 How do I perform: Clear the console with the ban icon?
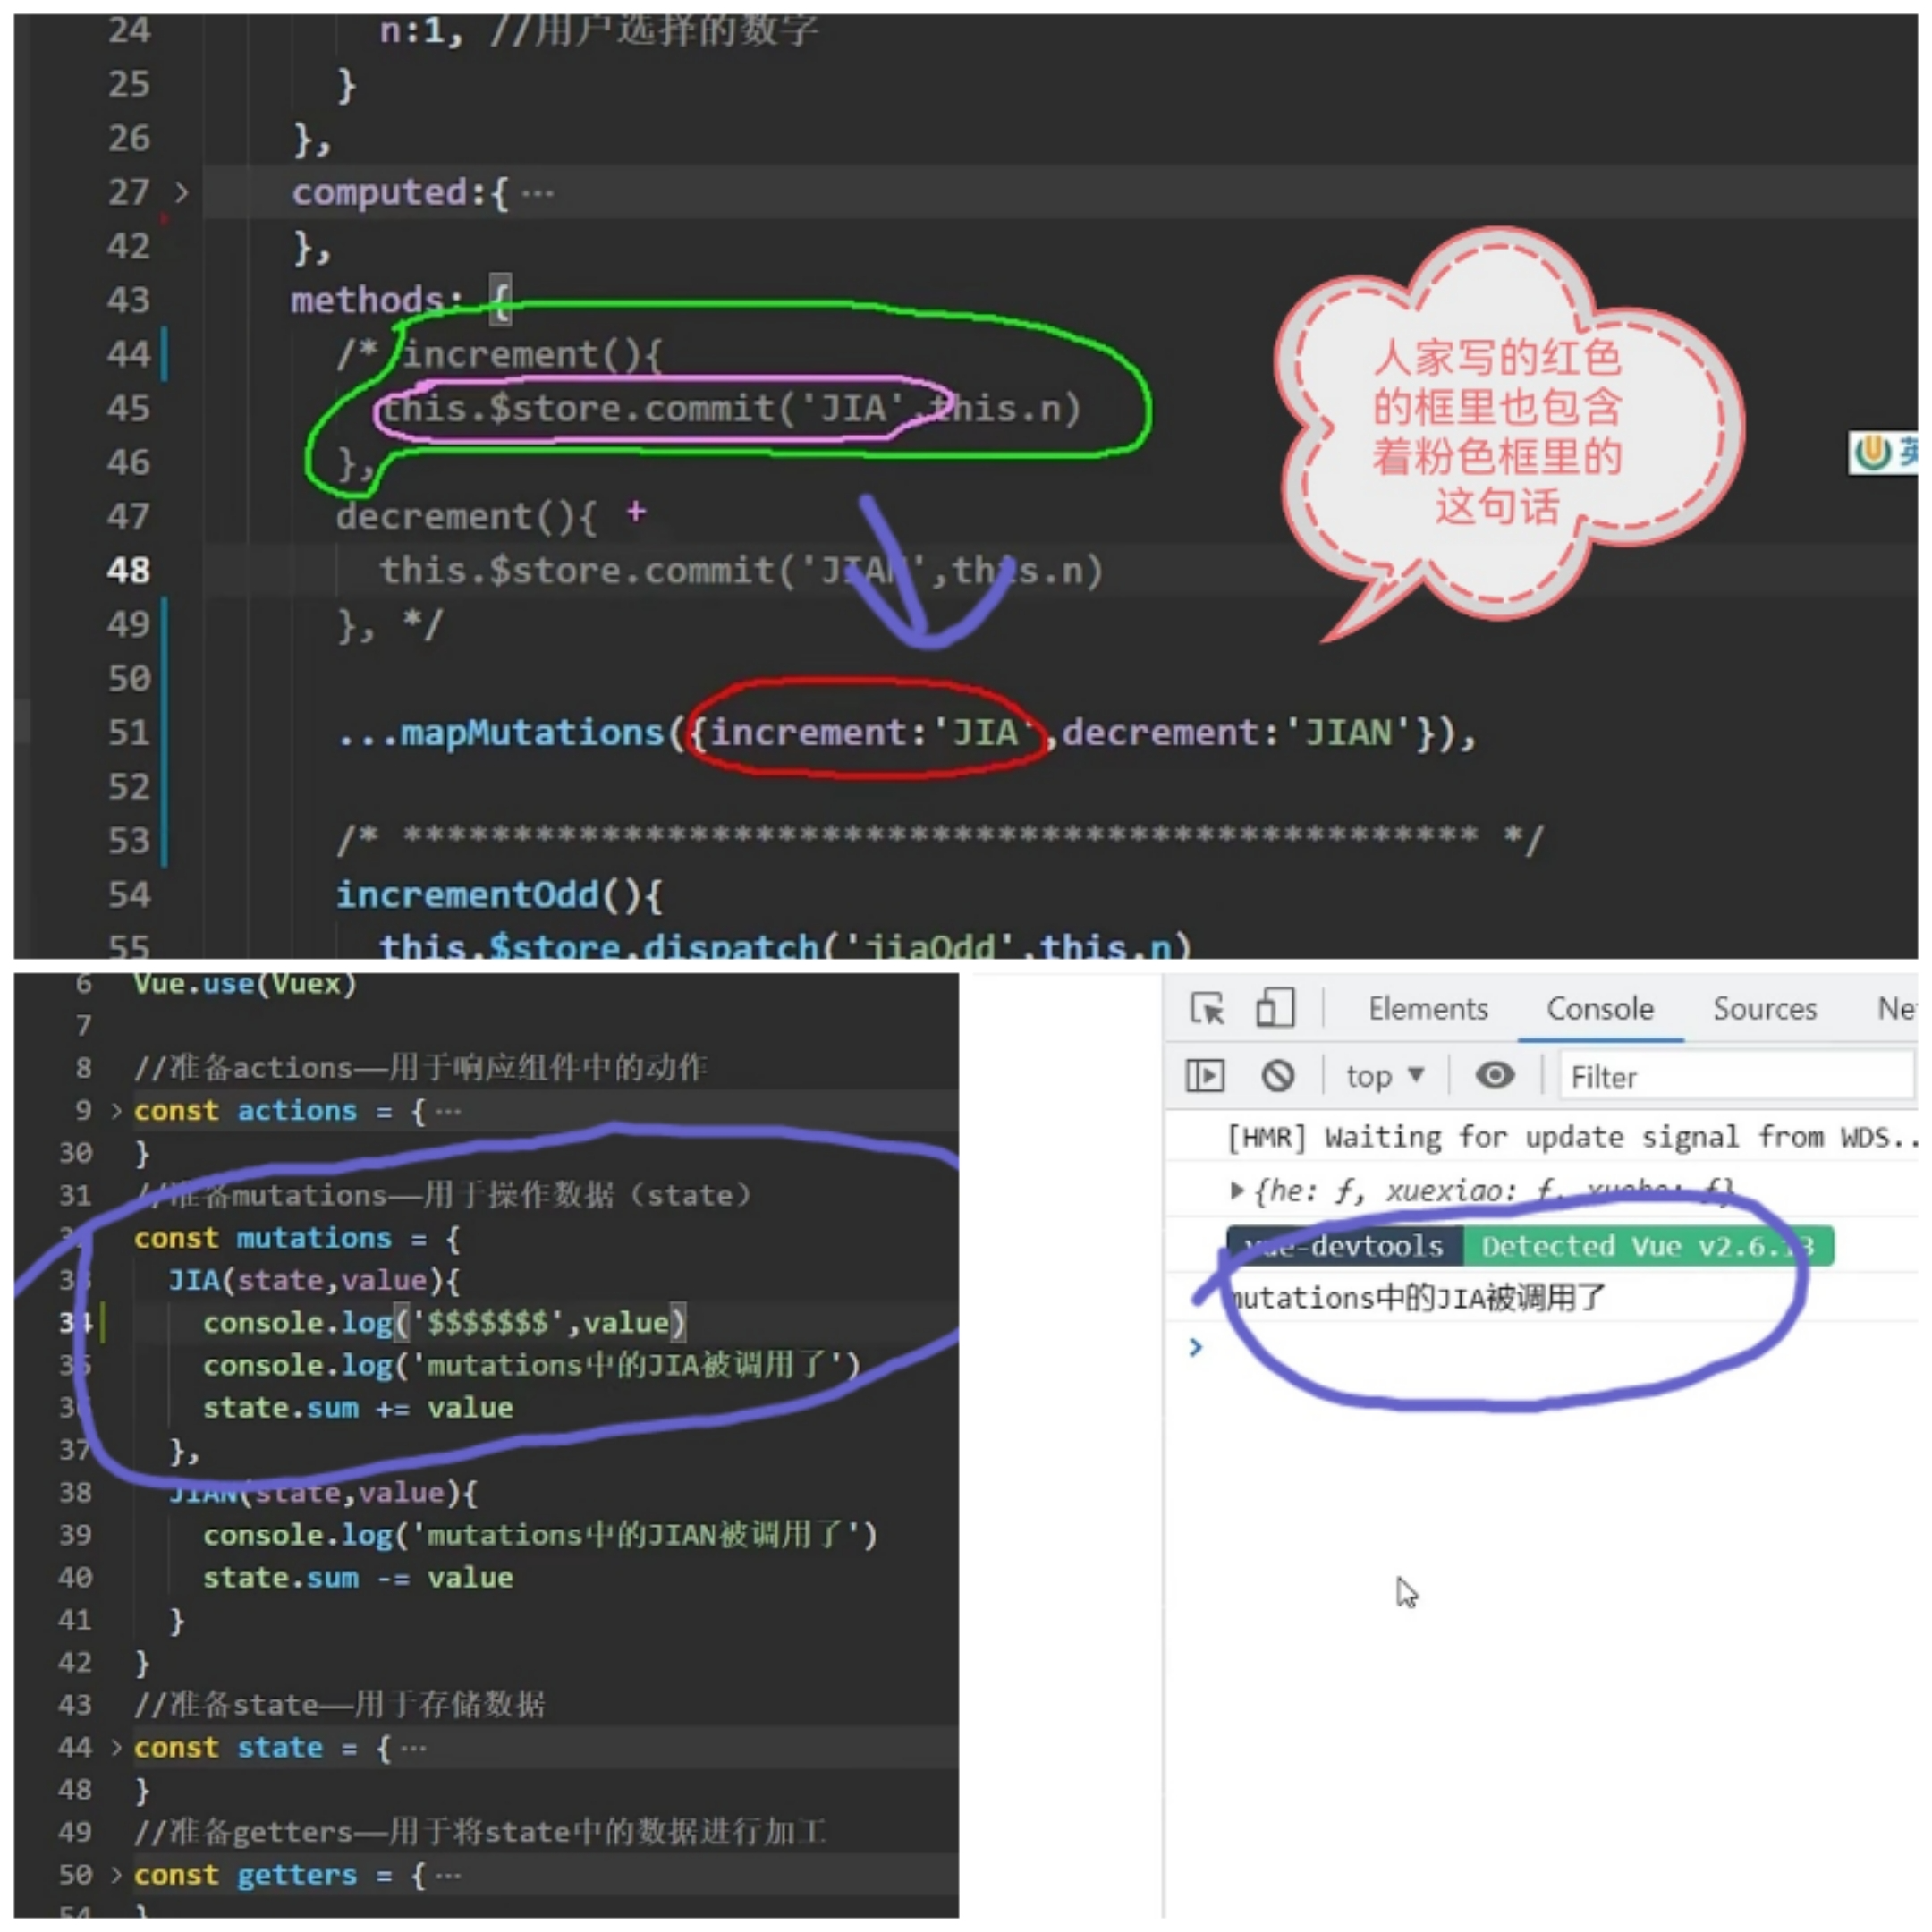click(1277, 1076)
